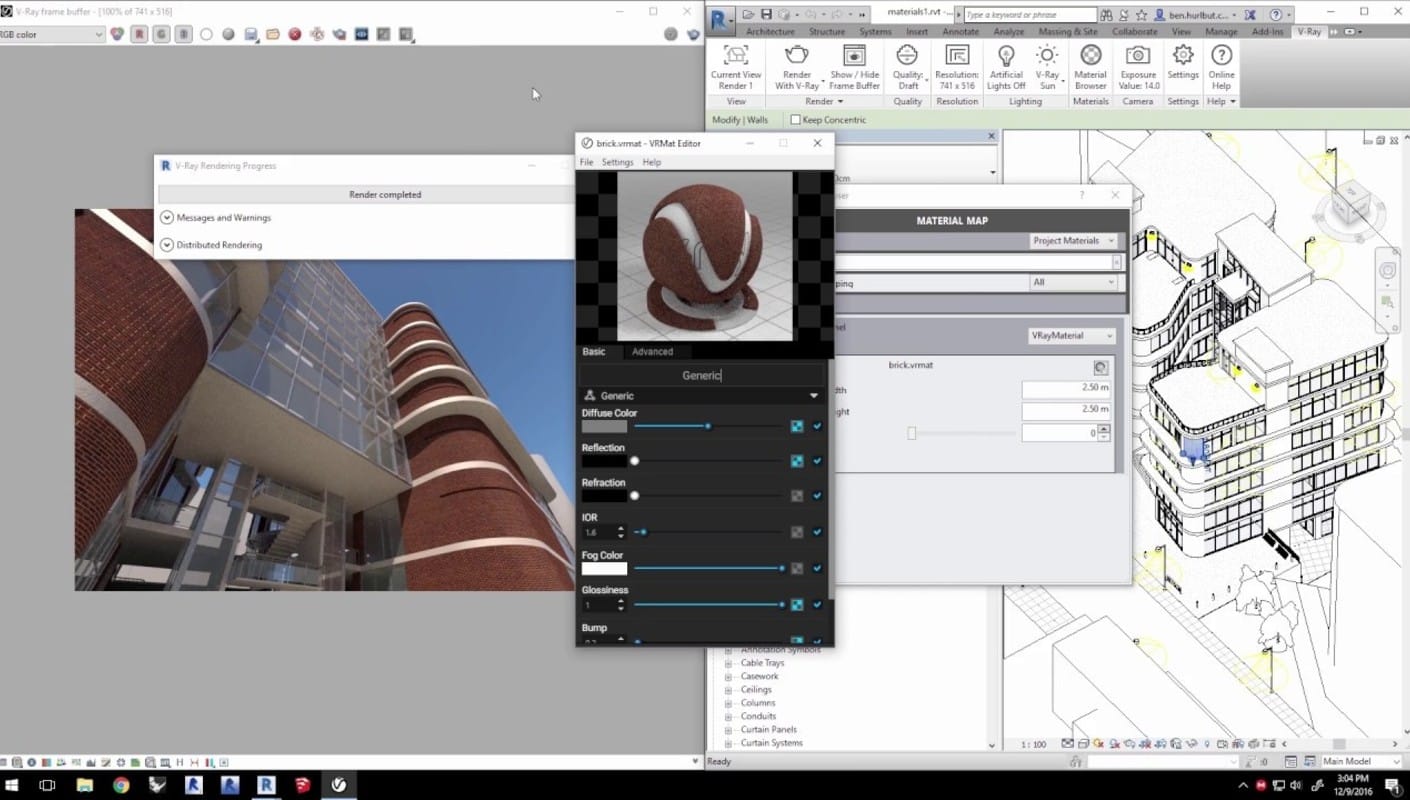
Task: Start a render with the V-Ray teapot
Action: (x=797, y=56)
